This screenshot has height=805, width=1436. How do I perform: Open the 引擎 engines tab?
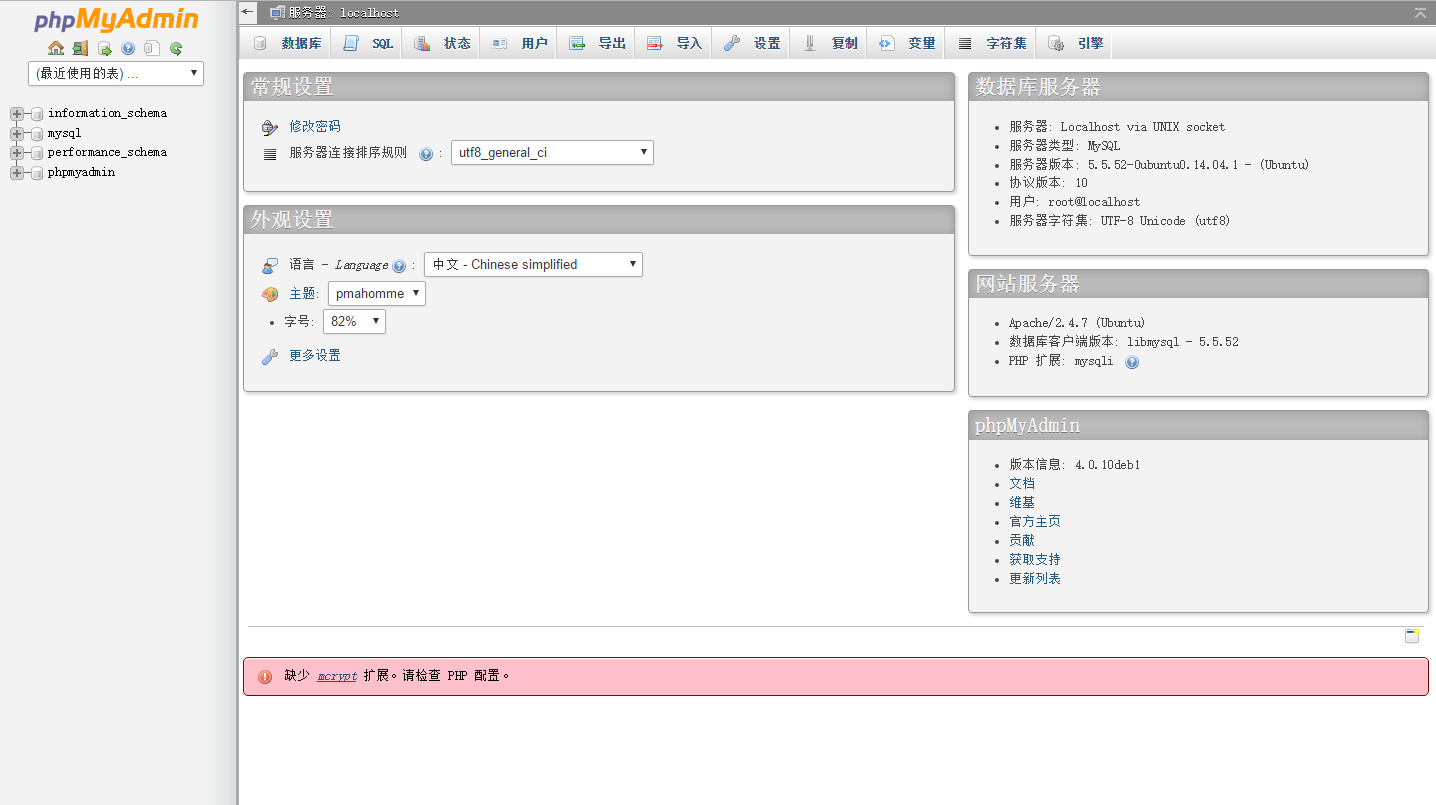[x=1076, y=43]
